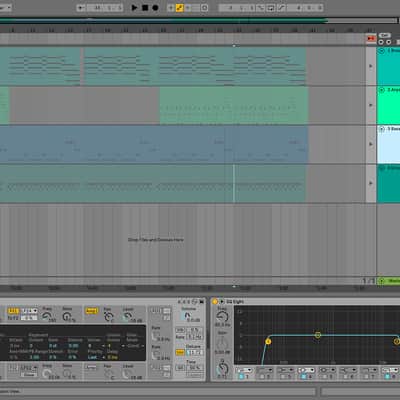
Task: Toggle the yellow button beside the Detune field
Action: 180,352
